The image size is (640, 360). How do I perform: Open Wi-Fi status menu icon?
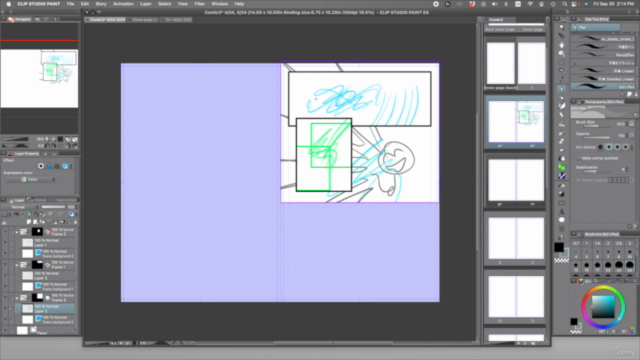(x=530, y=4)
